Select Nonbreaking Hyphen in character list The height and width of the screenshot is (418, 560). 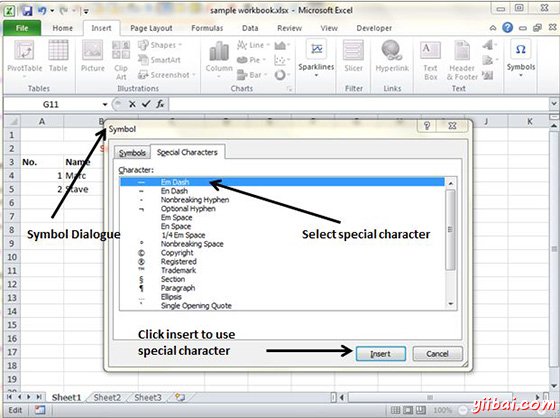(x=282, y=200)
